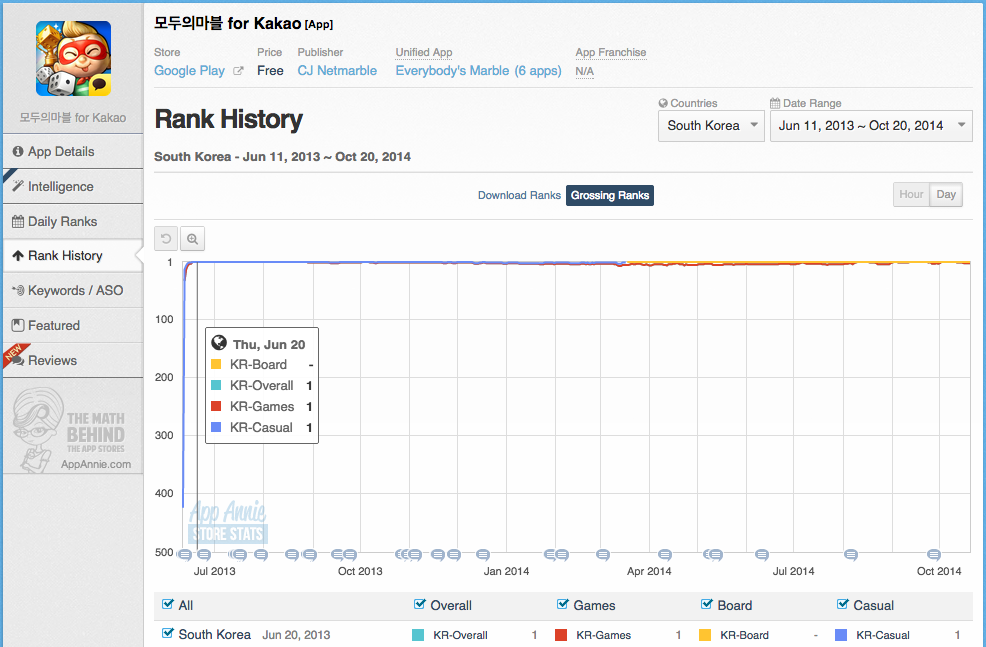Click the external link icon beside Google Play

(x=238, y=71)
